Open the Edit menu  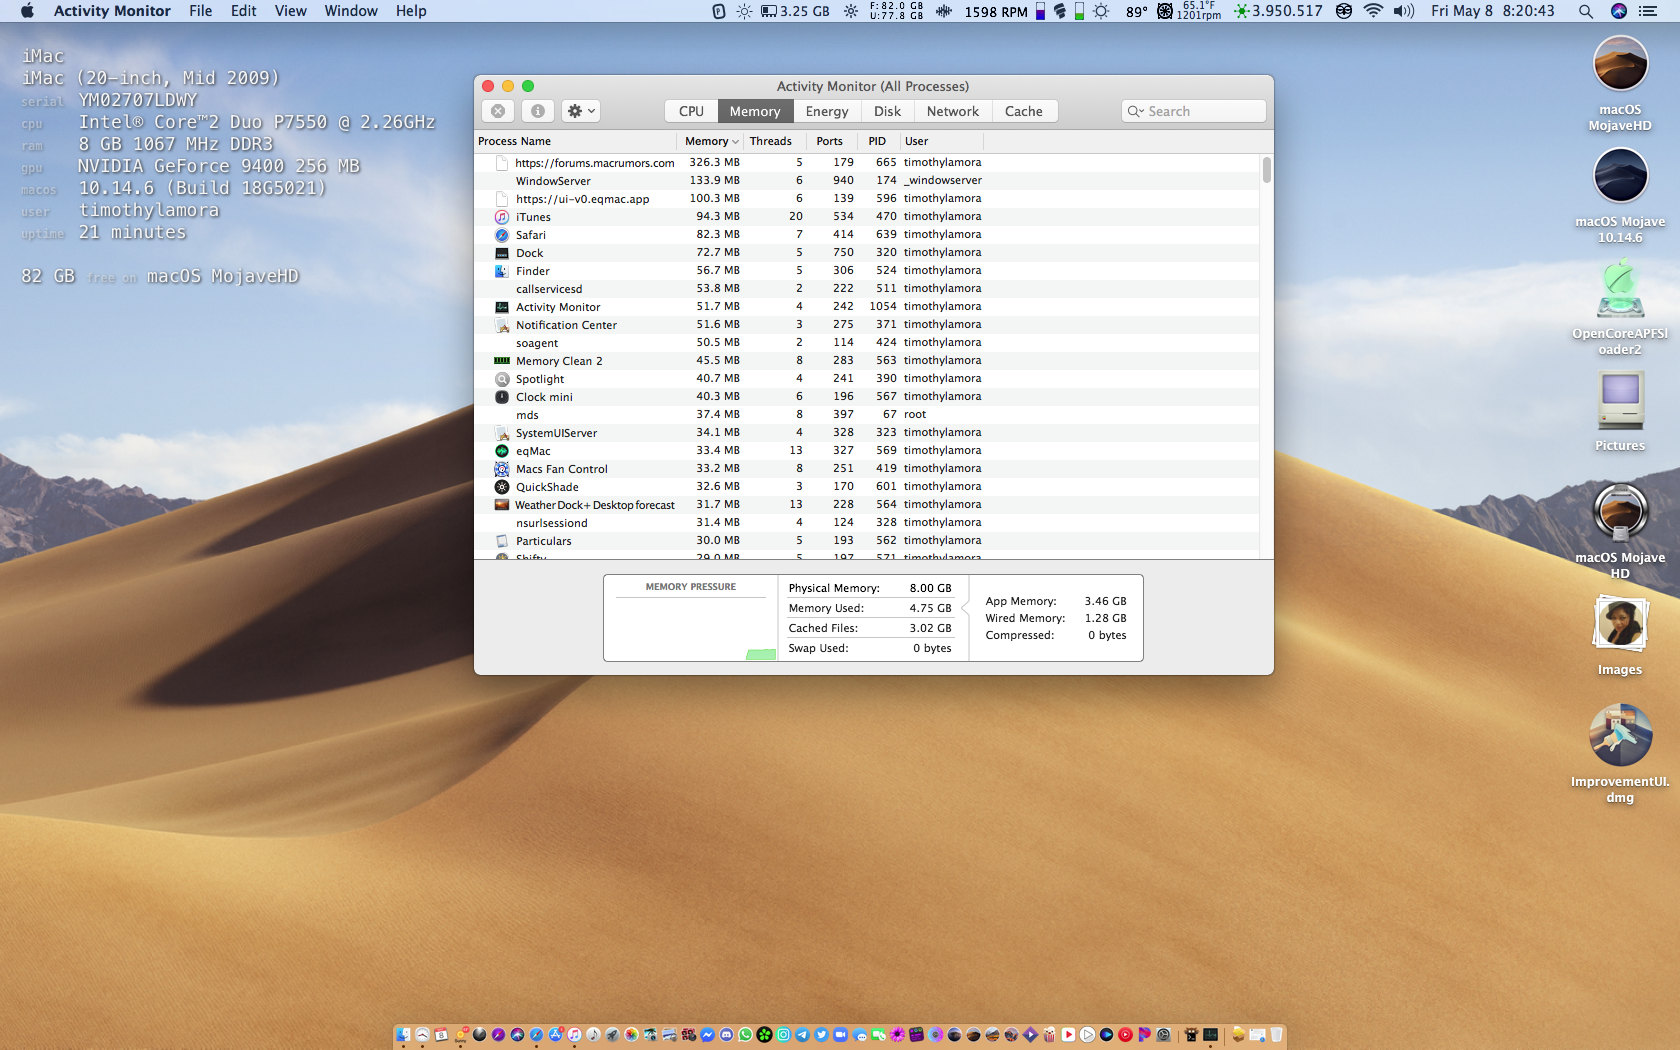tap(244, 11)
